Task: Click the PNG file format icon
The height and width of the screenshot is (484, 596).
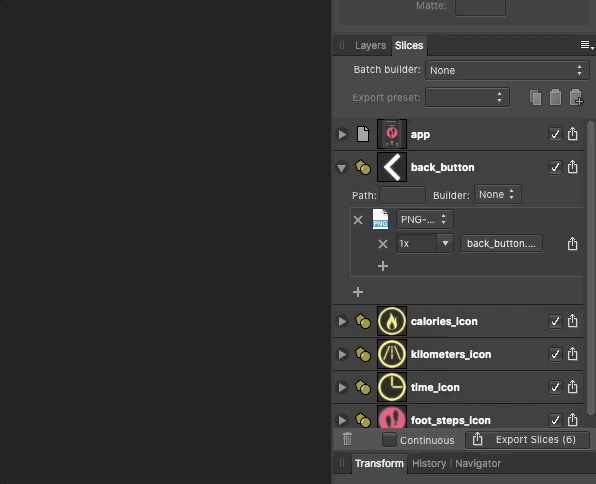Action: pos(380,219)
